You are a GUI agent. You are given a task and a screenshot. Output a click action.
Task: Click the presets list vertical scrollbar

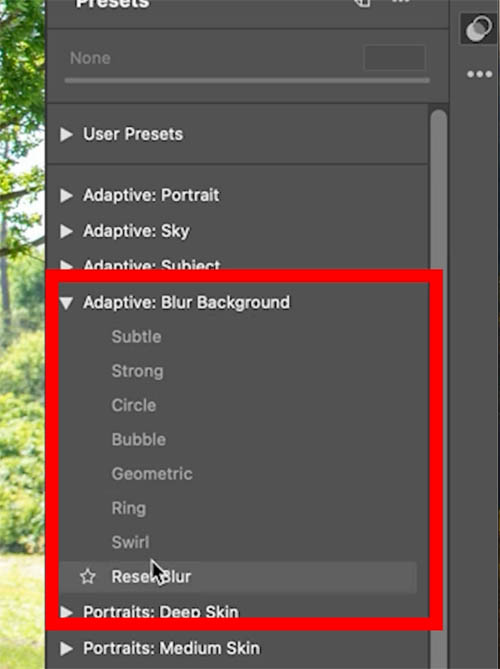click(x=439, y=384)
